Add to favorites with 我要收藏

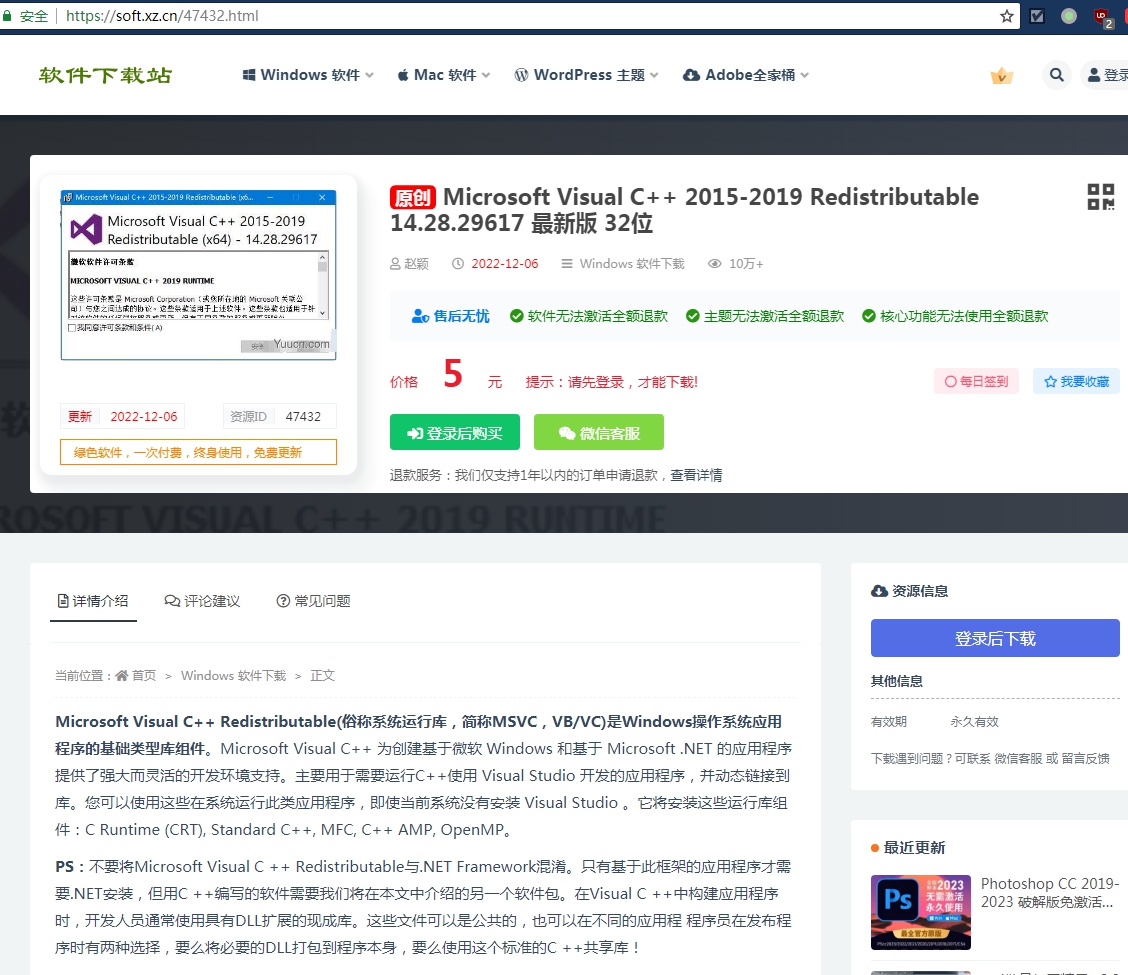pyautogui.click(x=1076, y=381)
